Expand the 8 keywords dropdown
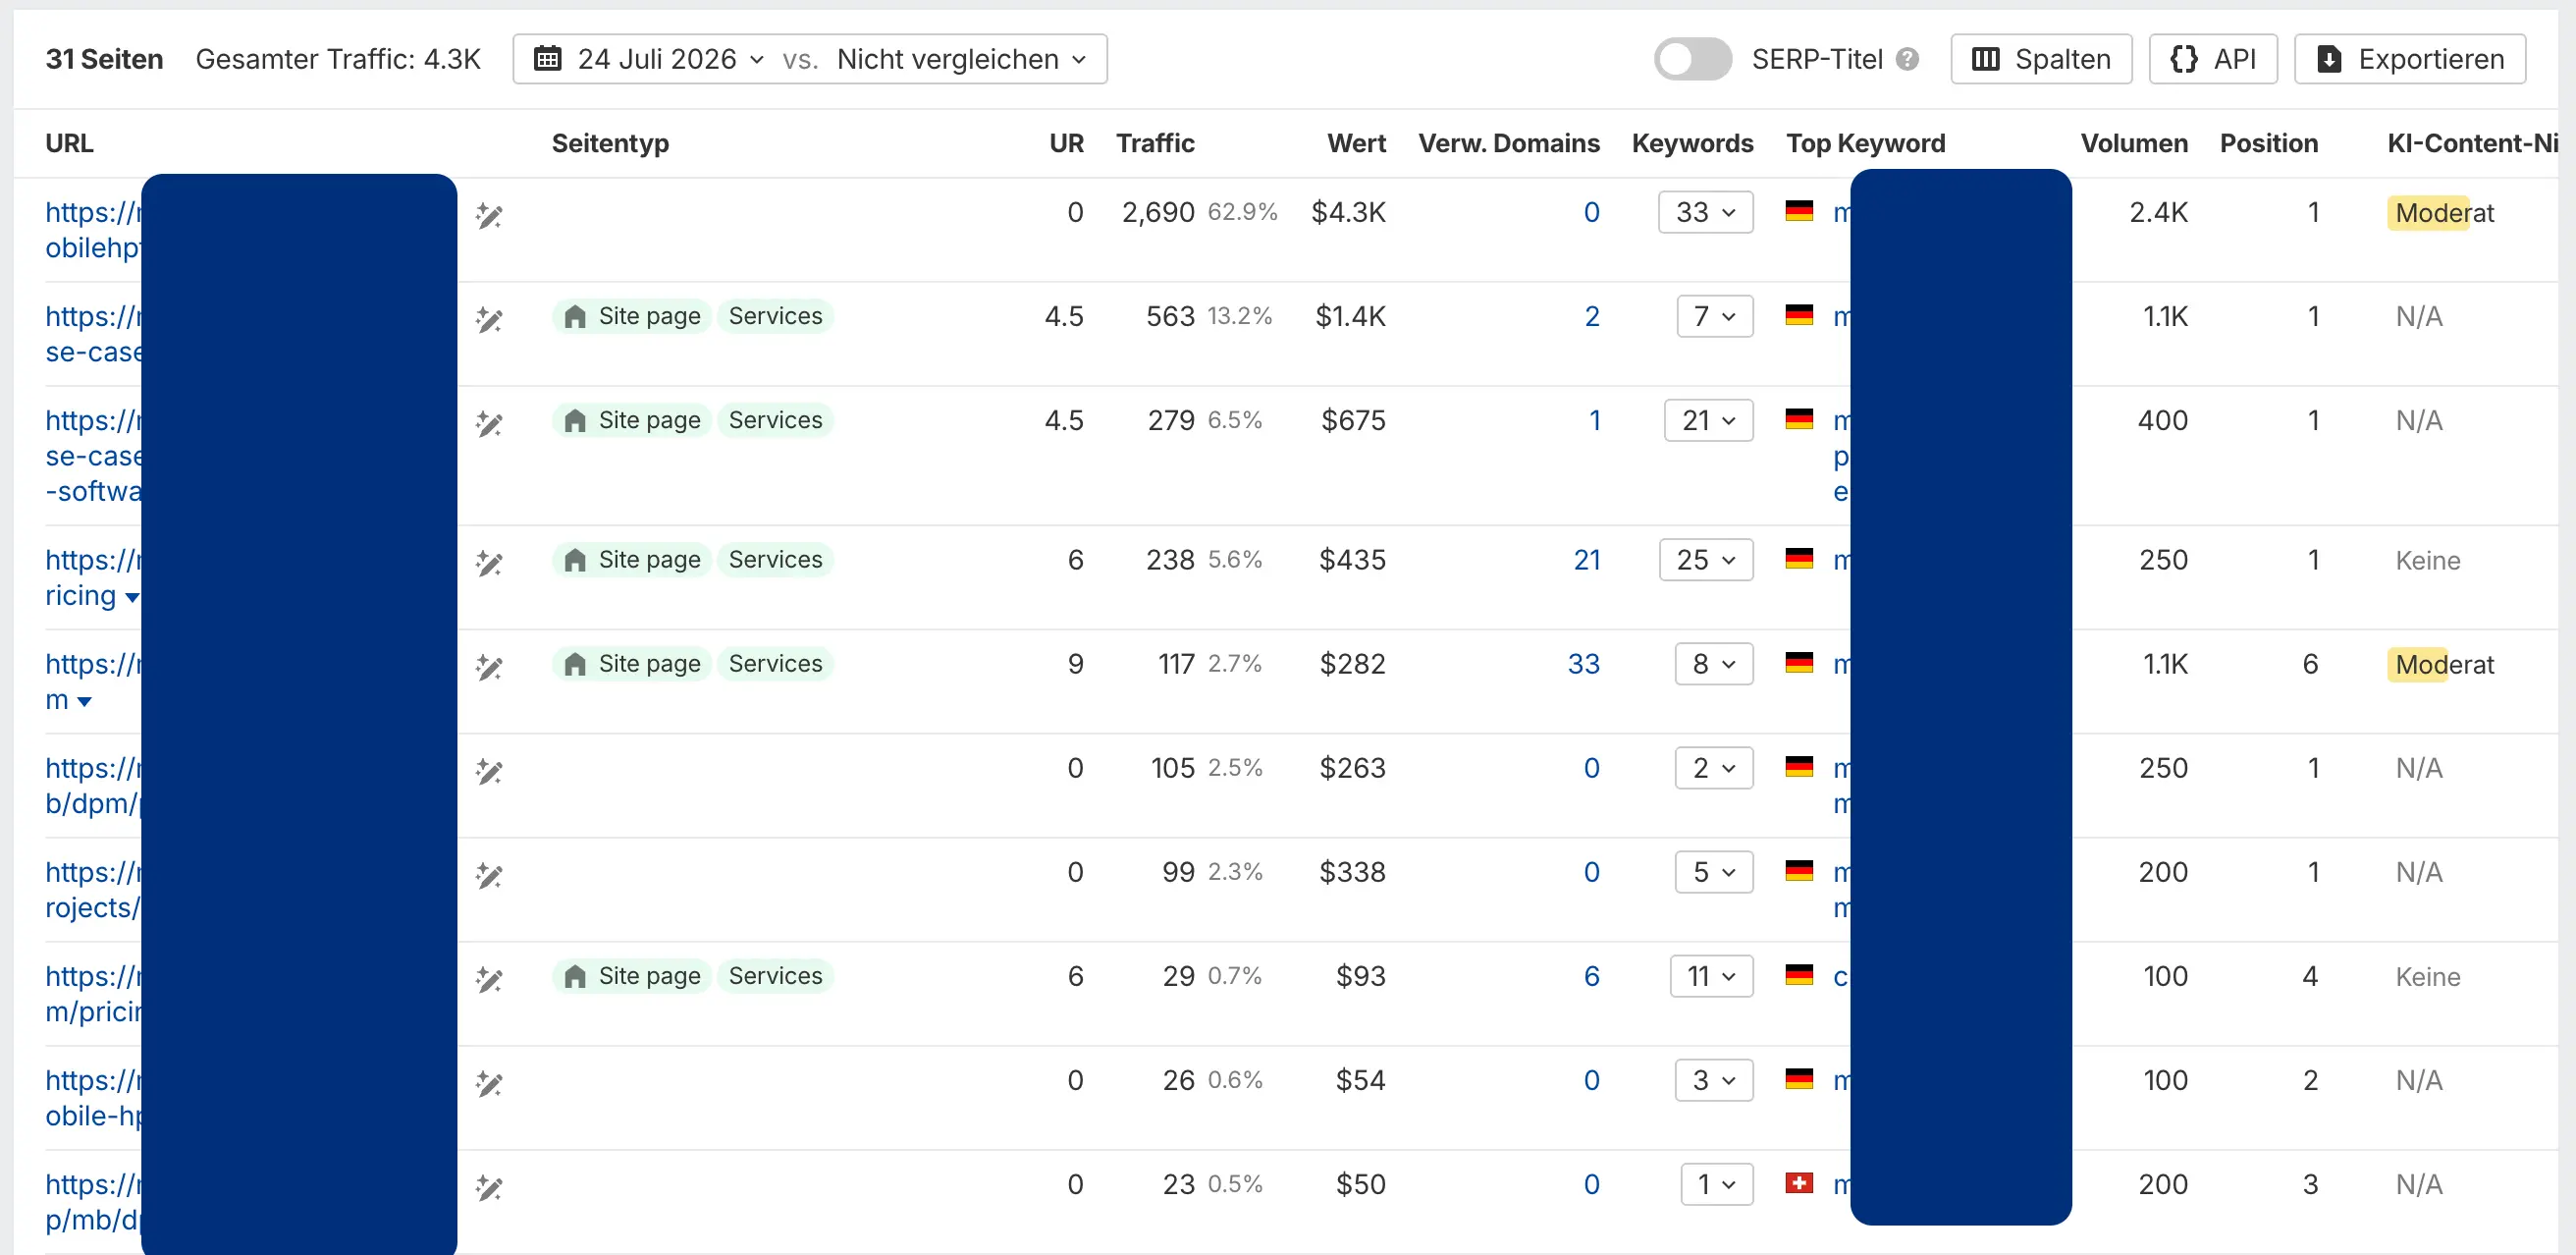This screenshot has height=1255, width=2576. click(x=1714, y=664)
